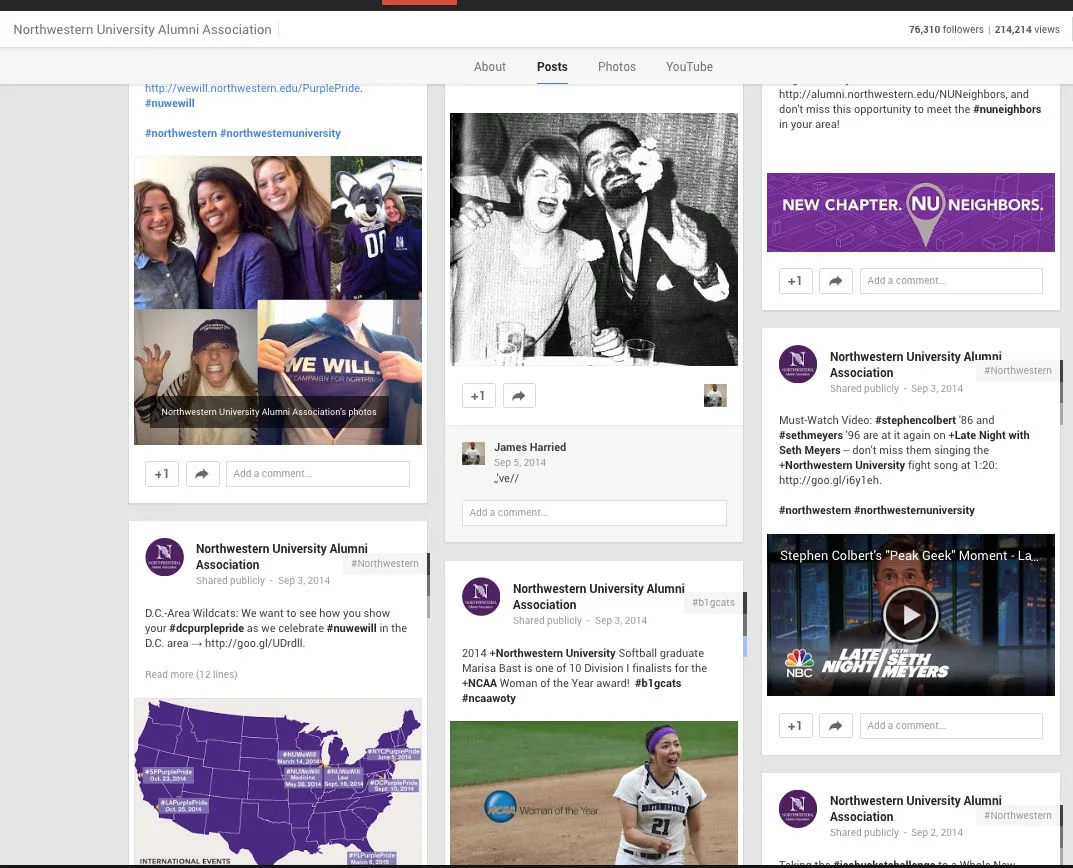This screenshot has height=868, width=1073.
Task: Click the #northwesternuniversity hashtag in the PurplePride post
Action: pos(280,133)
